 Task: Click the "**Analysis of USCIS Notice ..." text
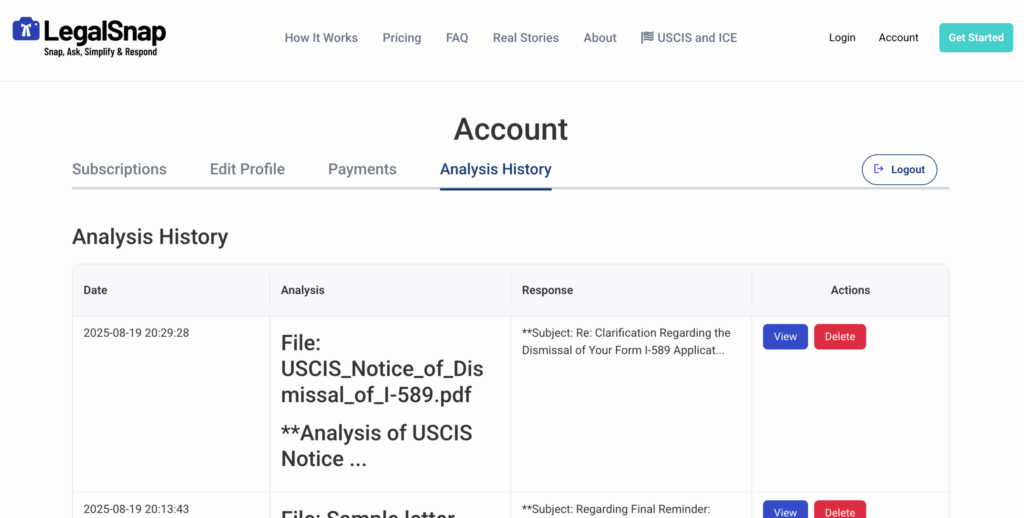376,445
